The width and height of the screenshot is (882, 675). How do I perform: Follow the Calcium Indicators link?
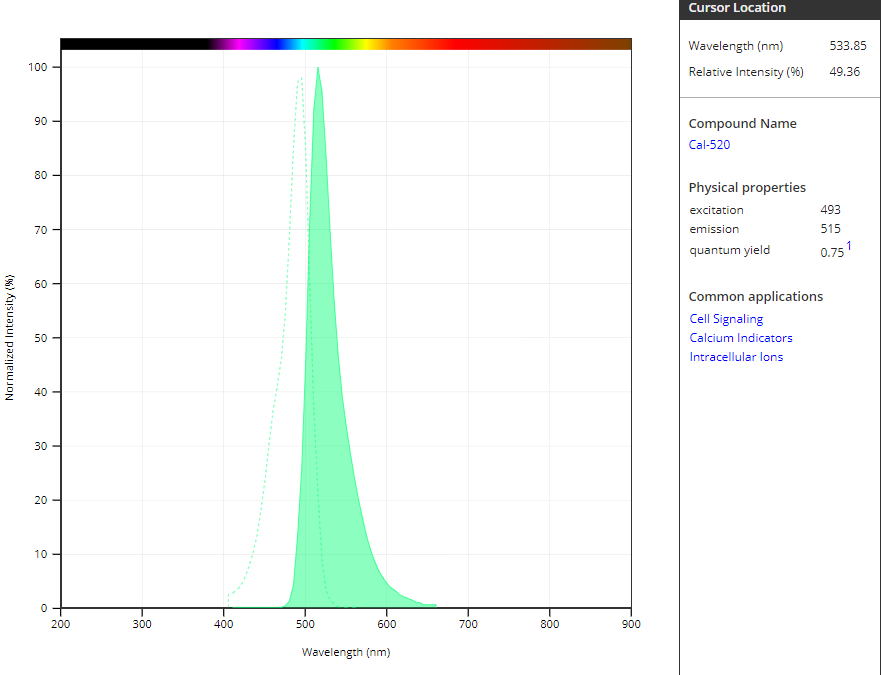click(x=740, y=338)
